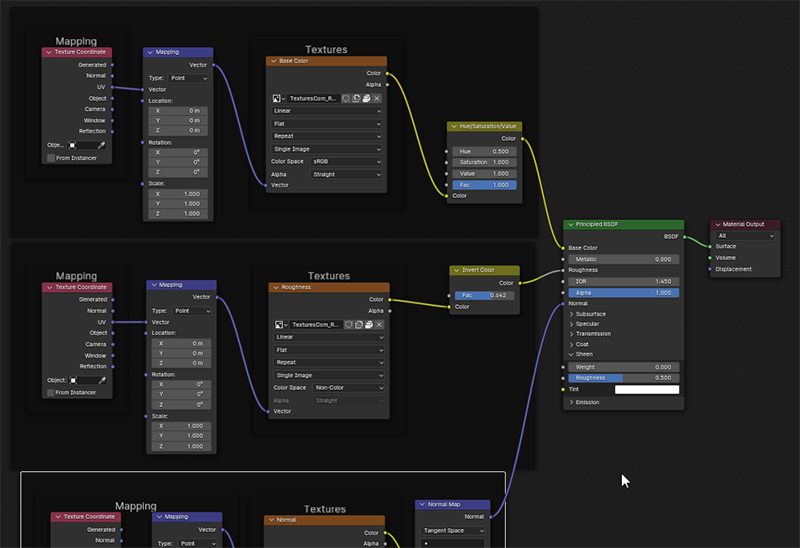Unlink the image in the Roughness texture node
This screenshot has width=800, height=548.
pos(379,325)
